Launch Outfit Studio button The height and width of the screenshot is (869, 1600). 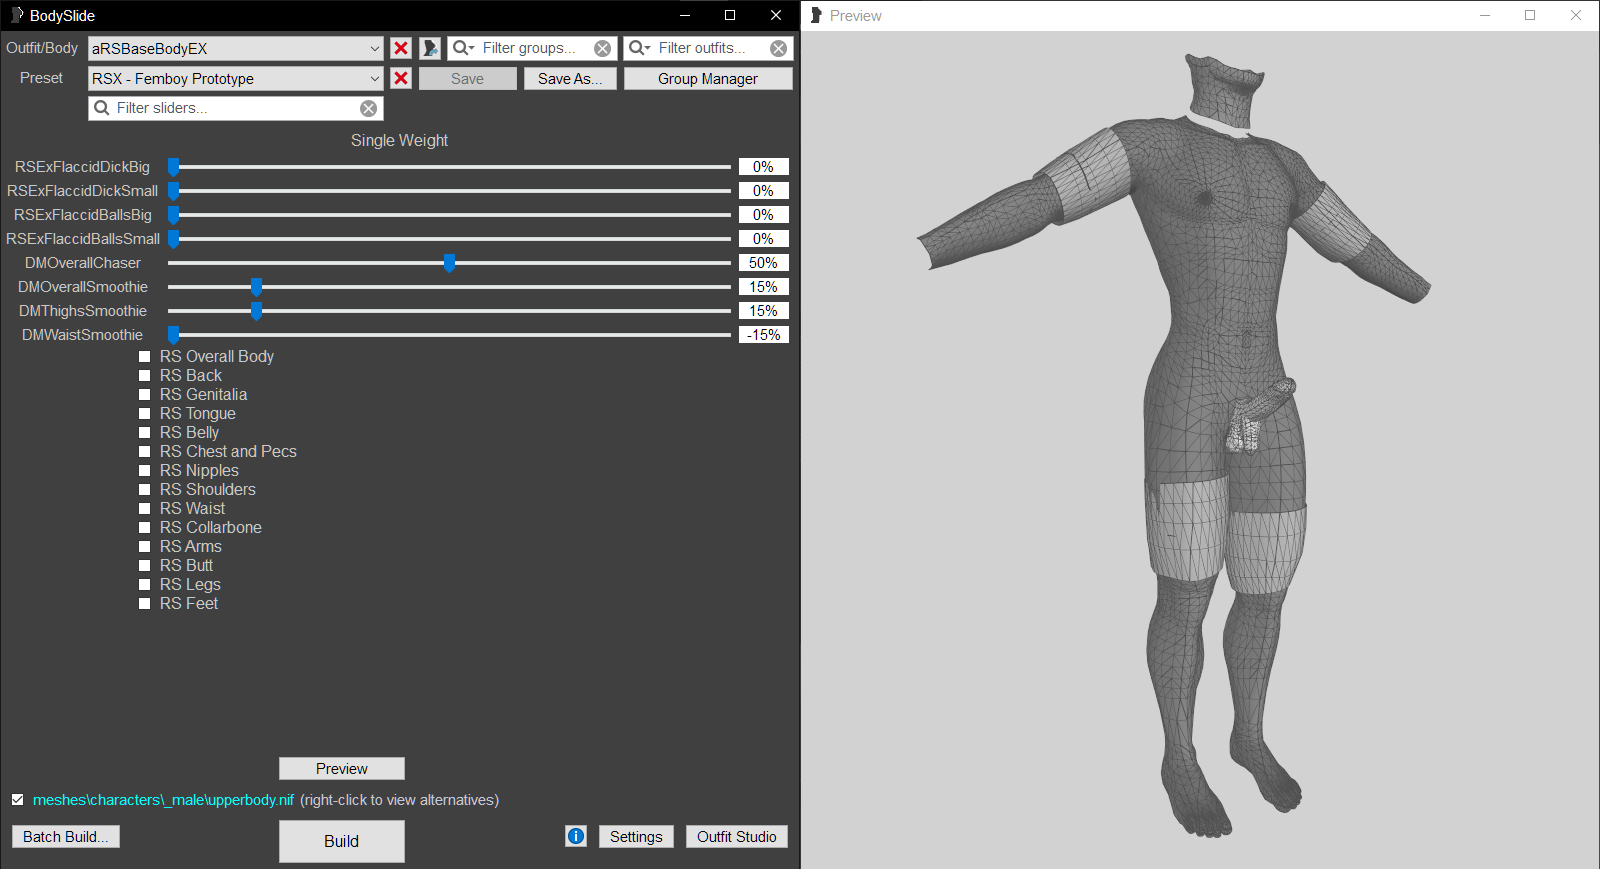737,837
